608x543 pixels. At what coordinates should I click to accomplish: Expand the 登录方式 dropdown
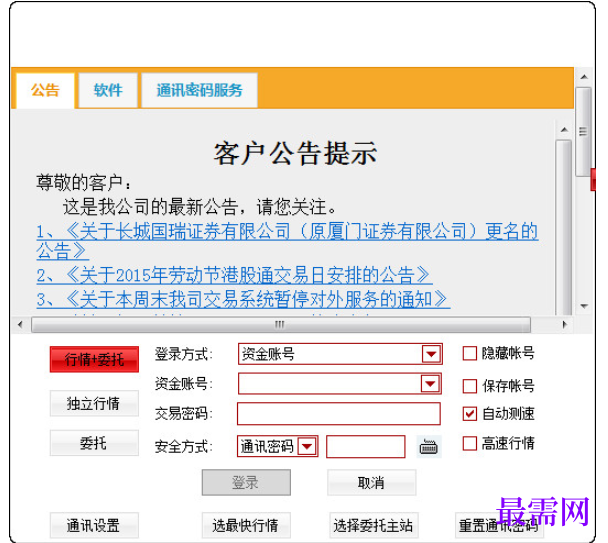coord(431,354)
